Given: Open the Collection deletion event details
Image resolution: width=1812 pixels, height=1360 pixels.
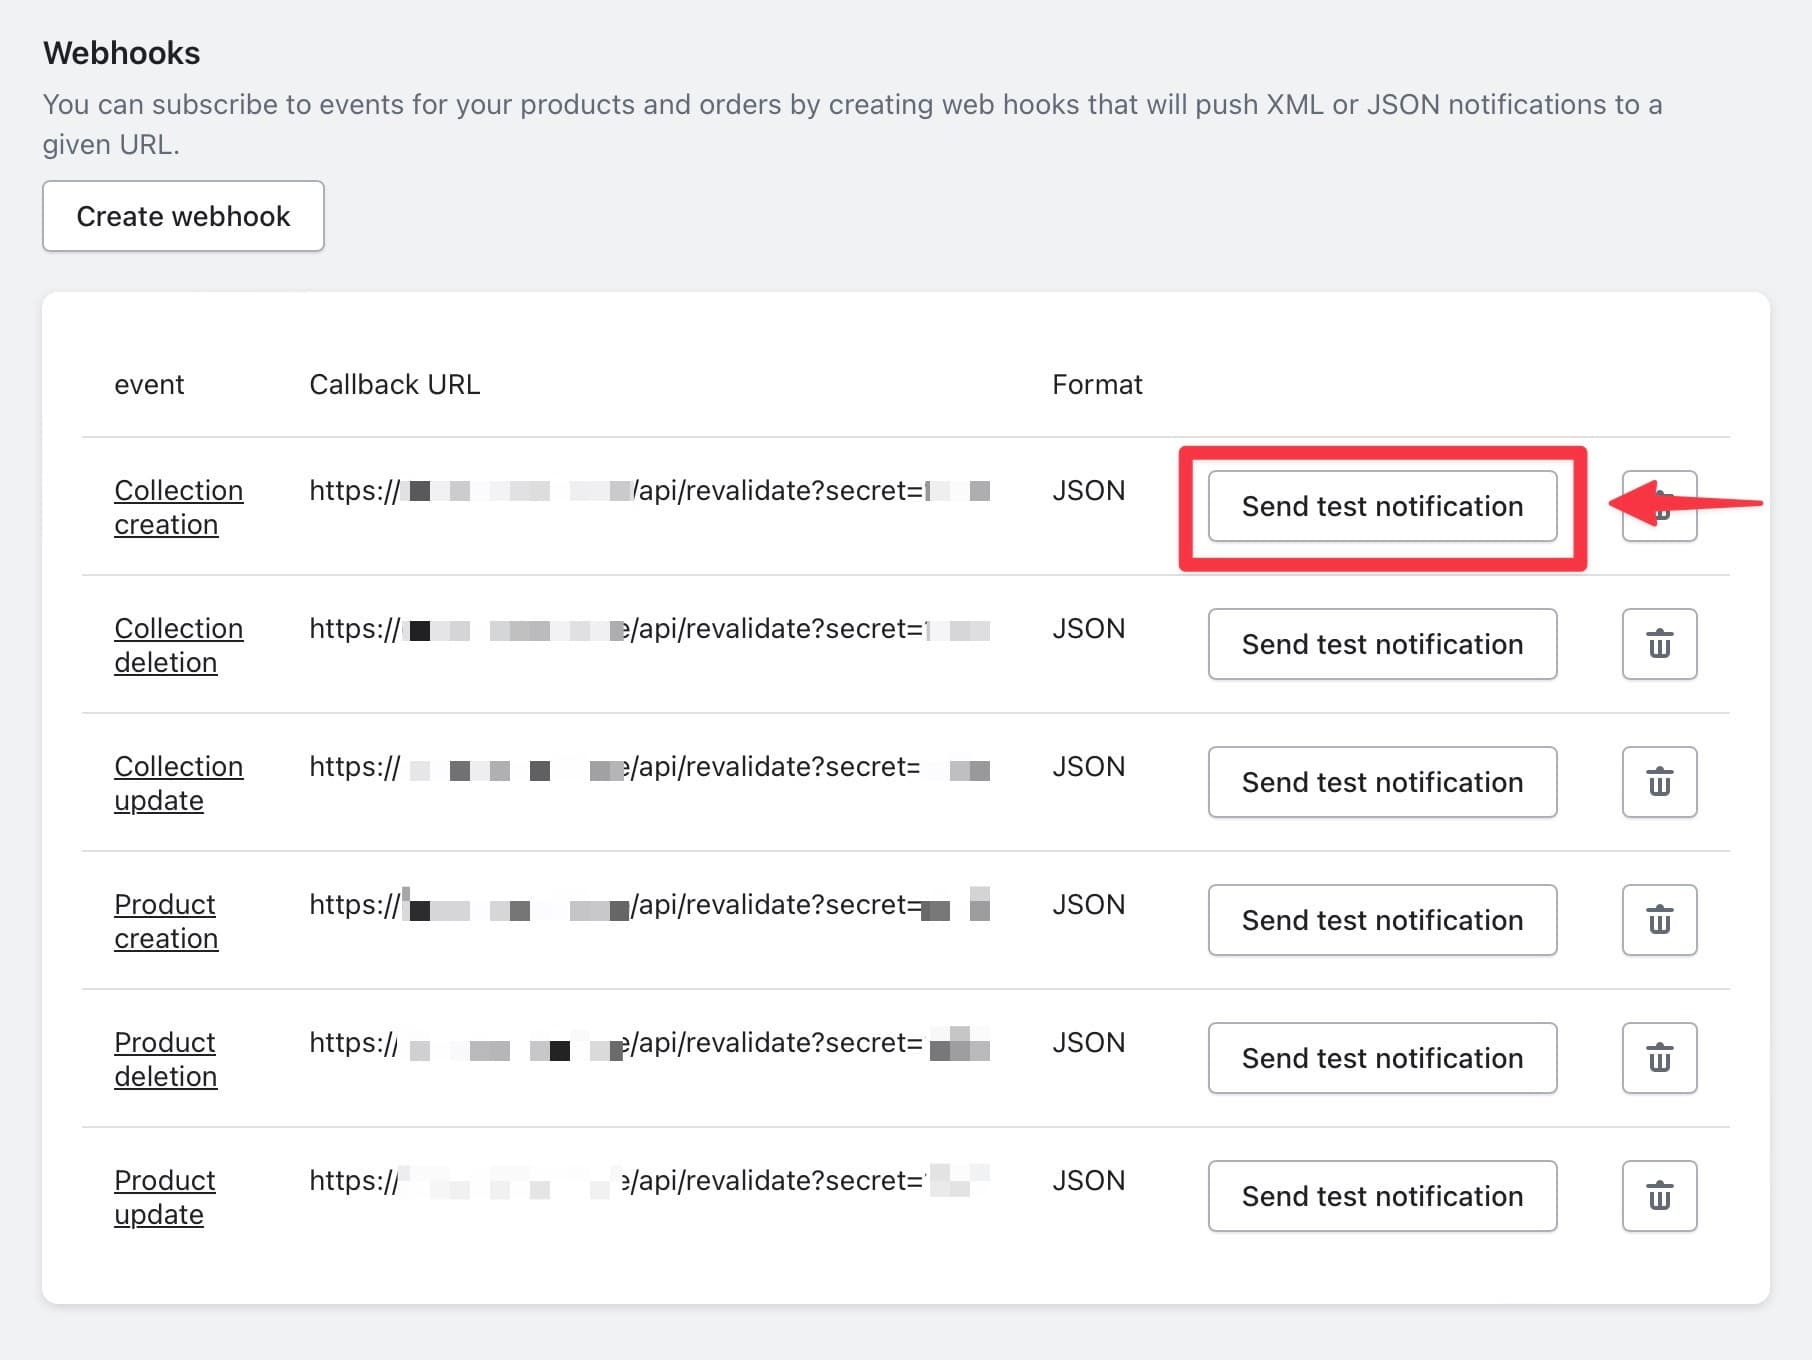Looking at the screenshot, I should pyautogui.click(x=179, y=644).
